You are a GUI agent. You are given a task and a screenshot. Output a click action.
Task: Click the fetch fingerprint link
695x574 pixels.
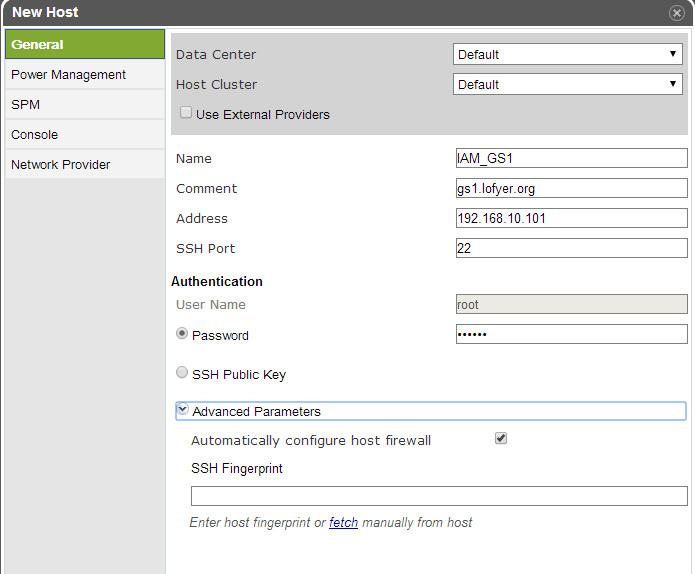tap(343, 523)
